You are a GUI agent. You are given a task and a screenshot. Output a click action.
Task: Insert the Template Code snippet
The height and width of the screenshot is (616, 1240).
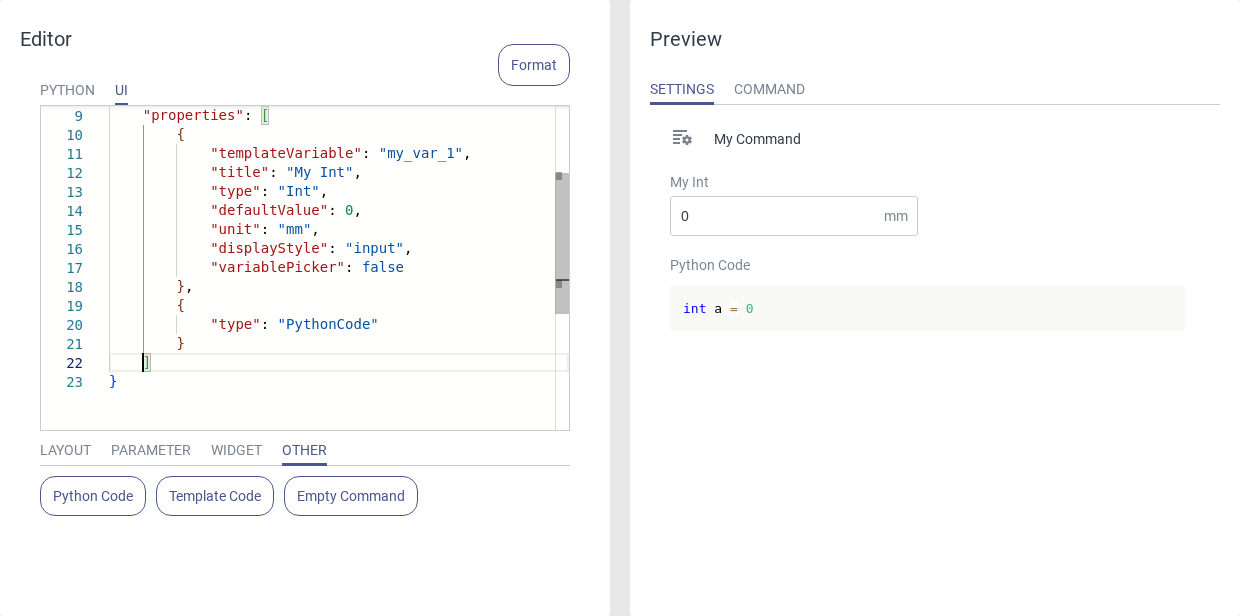[215, 496]
